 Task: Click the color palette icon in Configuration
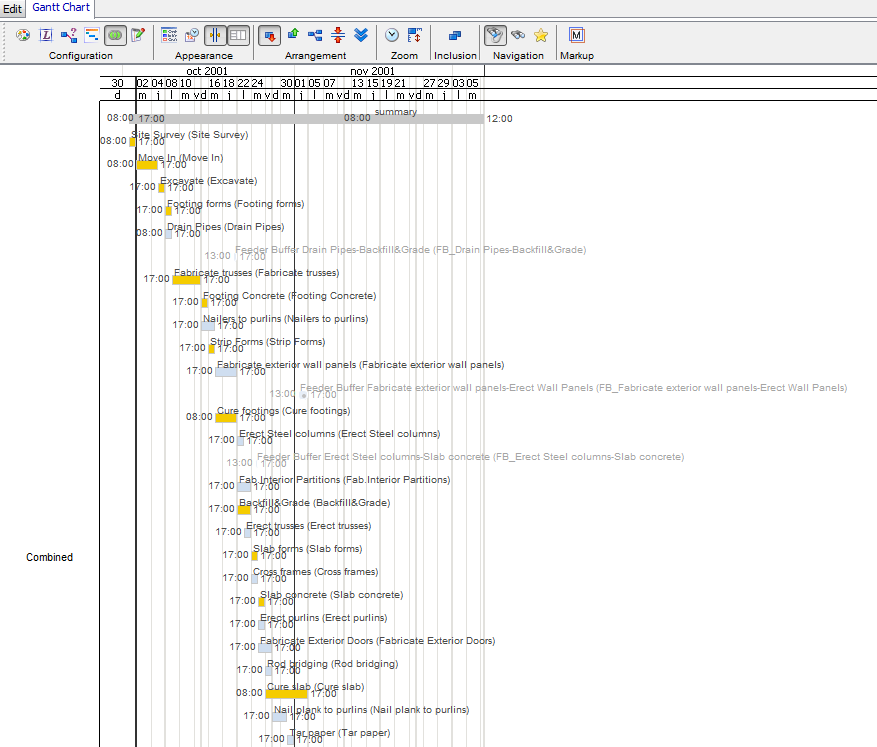(23, 35)
